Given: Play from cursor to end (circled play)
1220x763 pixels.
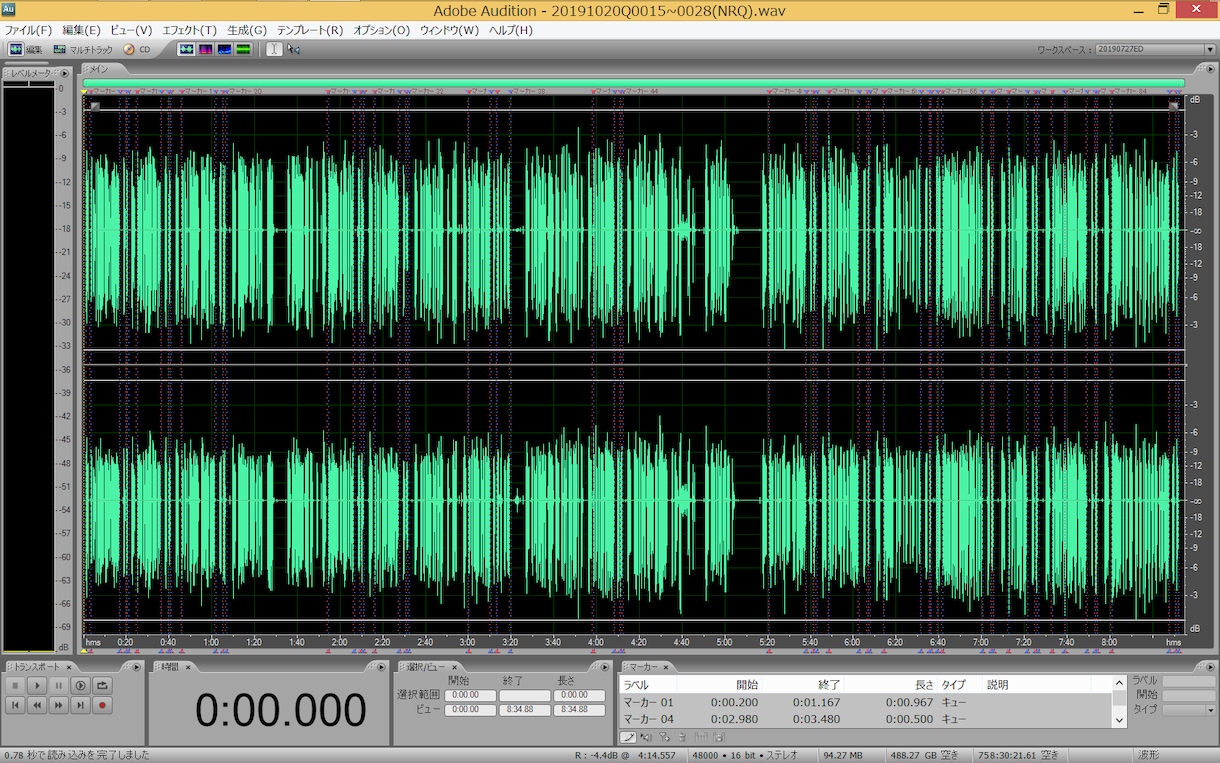Looking at the screenshot, I should [81, 685].
